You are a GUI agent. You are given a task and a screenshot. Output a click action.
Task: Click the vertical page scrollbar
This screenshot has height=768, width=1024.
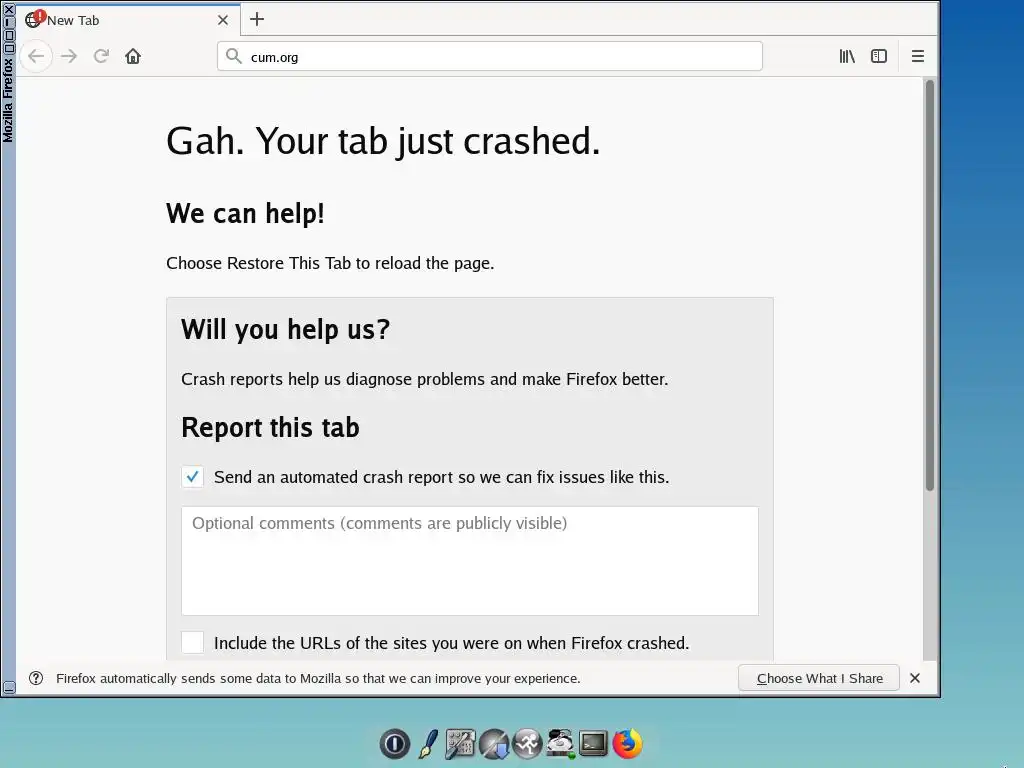[929, 285]
